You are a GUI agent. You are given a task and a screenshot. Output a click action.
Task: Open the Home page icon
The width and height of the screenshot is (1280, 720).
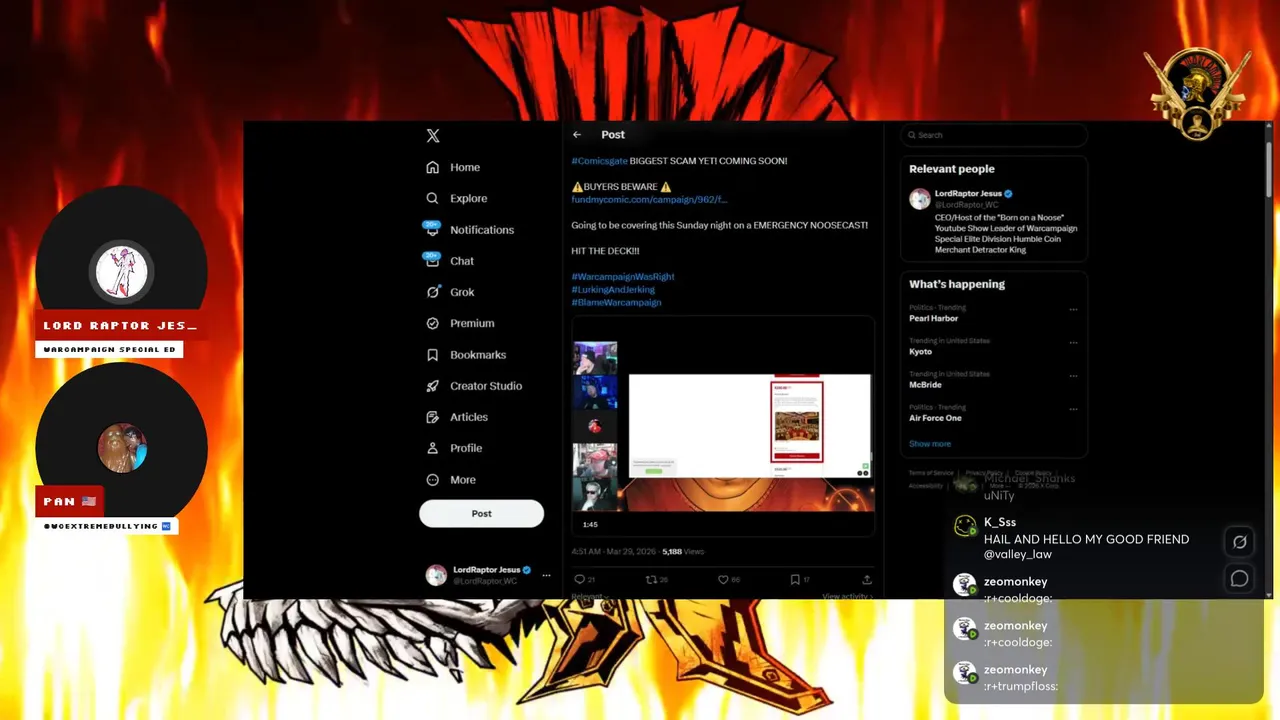point(432,167)
